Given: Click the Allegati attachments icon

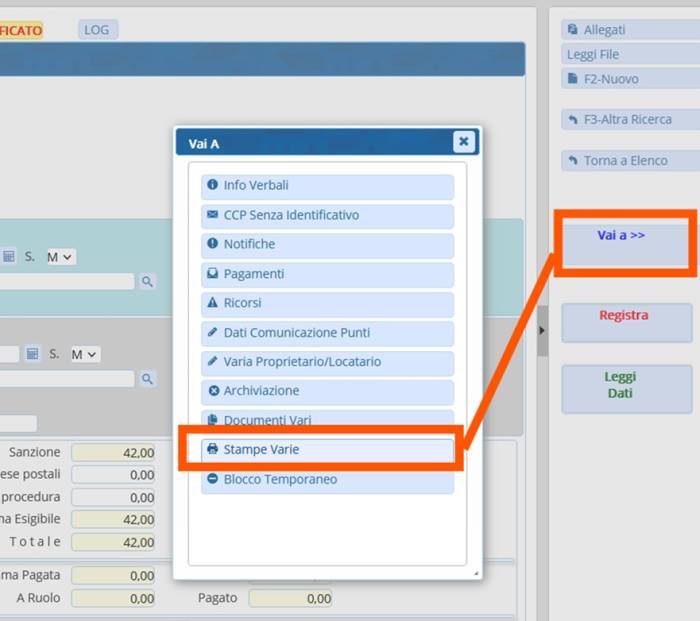Looking at the screenshot, I should click(572, 30).
